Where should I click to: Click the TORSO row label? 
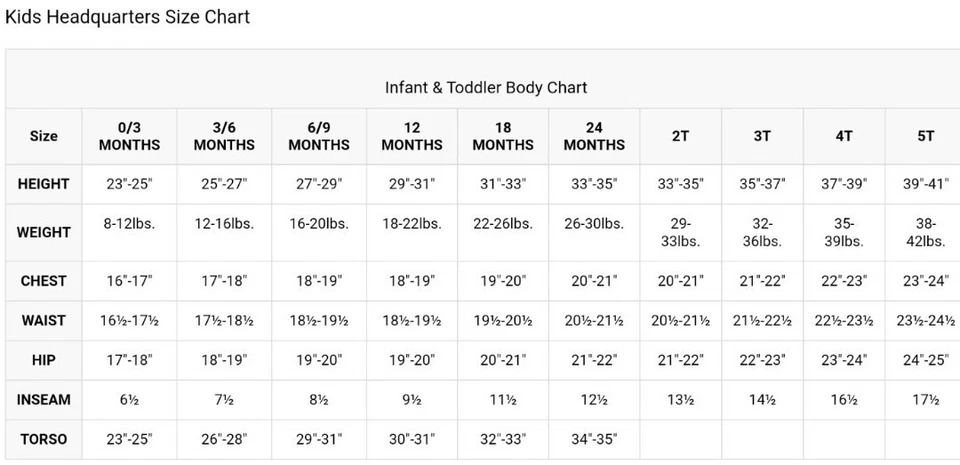tap(44, 439)
